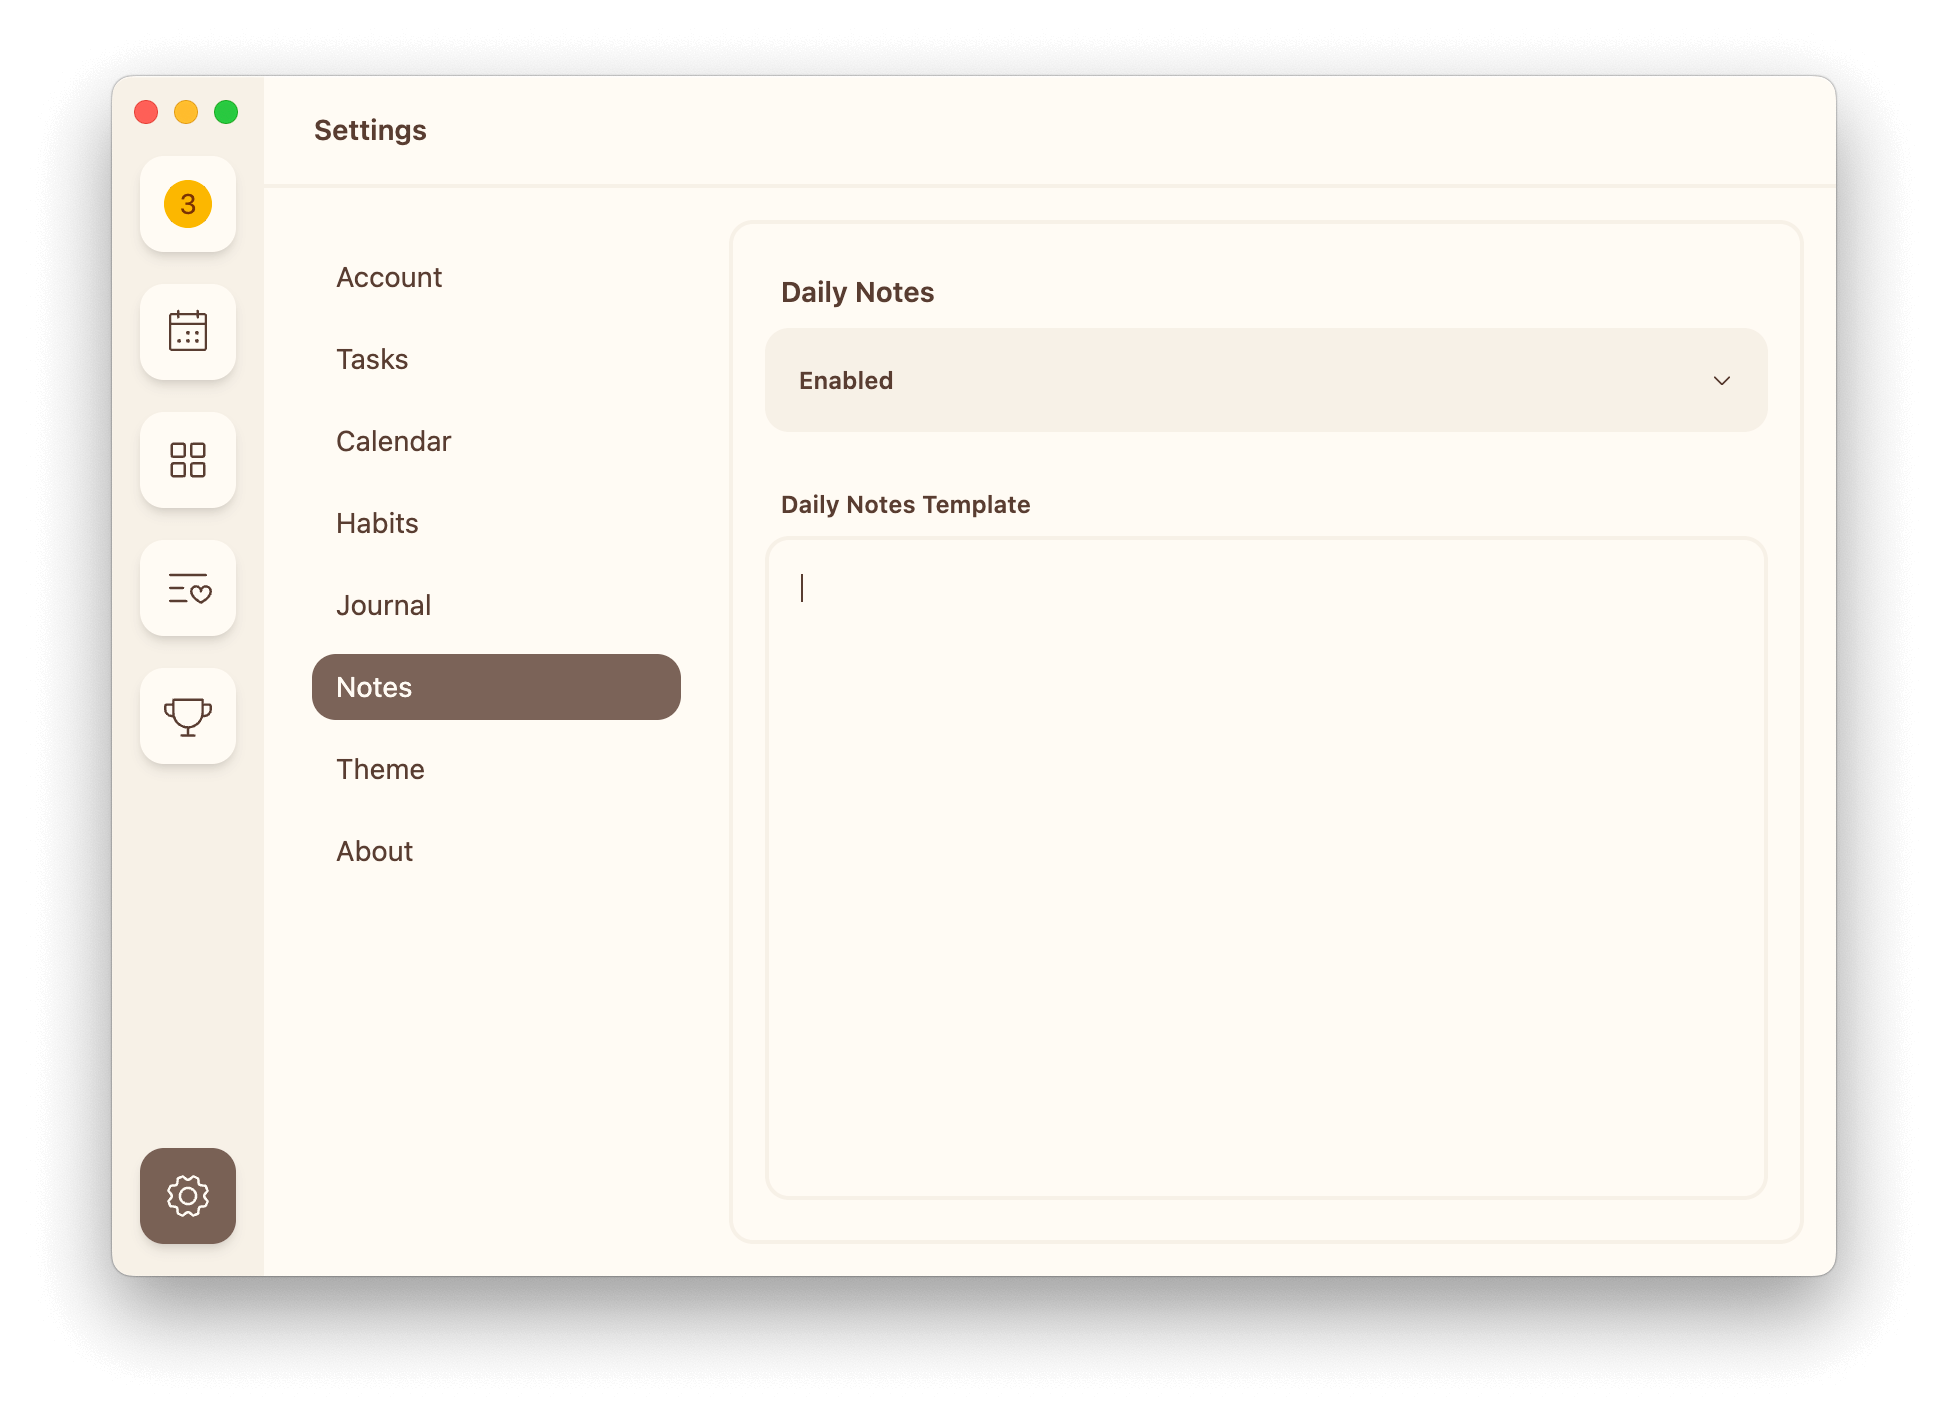1948x1424 pixels.
Task: Maximize the window with the green button
Action: [x=226, y=112]
